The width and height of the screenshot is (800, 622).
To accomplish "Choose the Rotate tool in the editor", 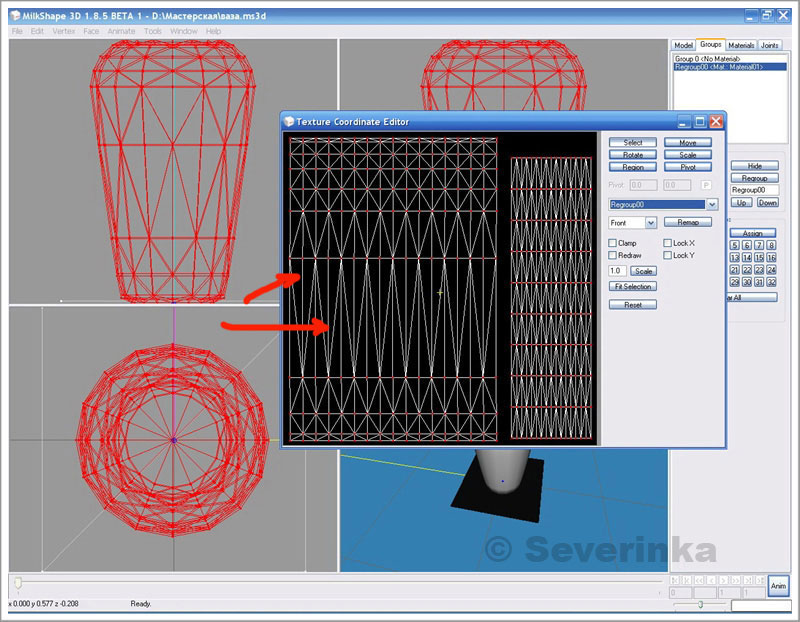I will click(x=632, y=155).
